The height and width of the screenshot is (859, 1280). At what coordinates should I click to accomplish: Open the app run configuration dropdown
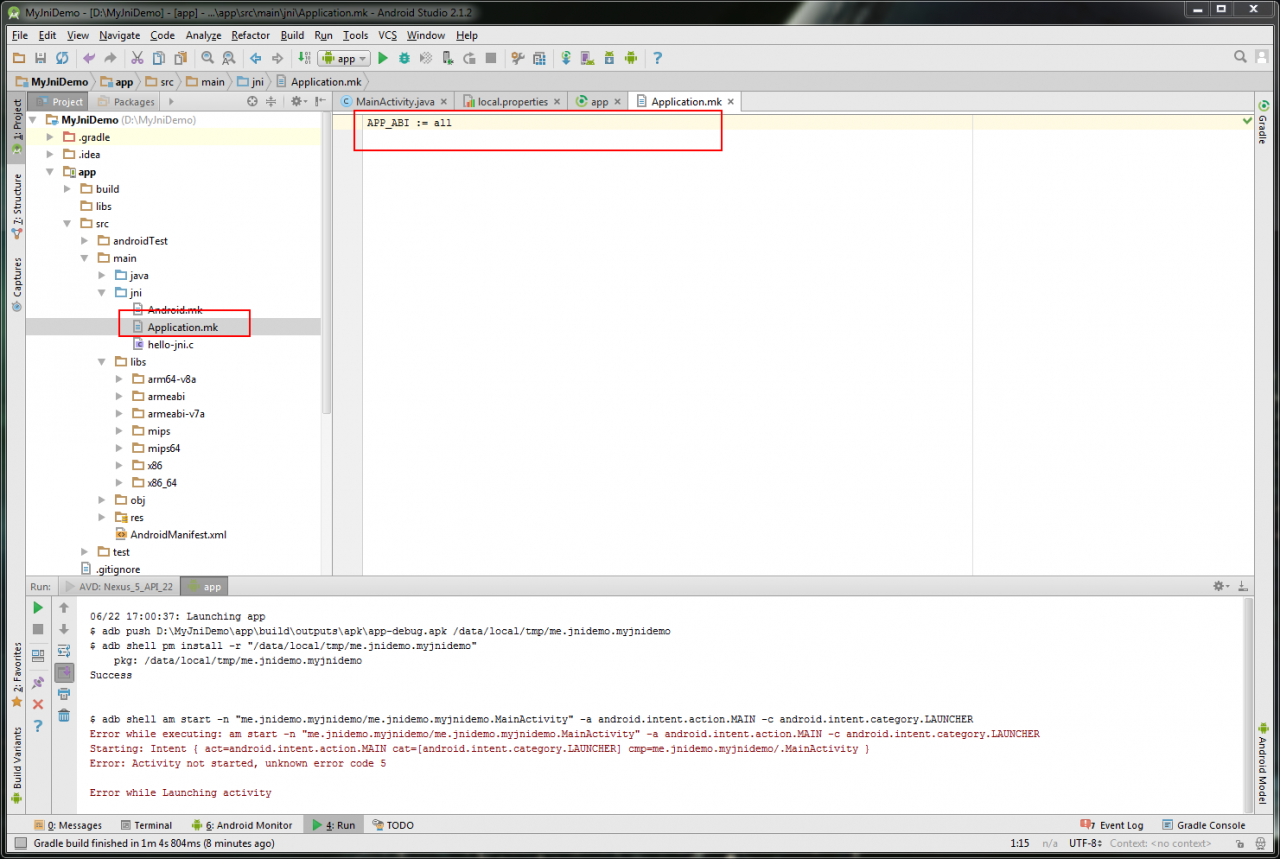click(344, 59)
